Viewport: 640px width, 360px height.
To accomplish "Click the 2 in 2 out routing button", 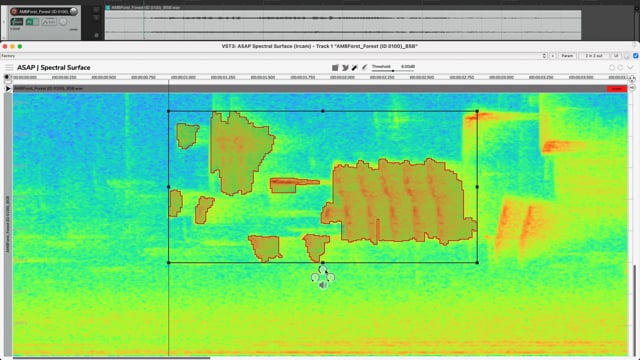I will (x=594, y=56).
